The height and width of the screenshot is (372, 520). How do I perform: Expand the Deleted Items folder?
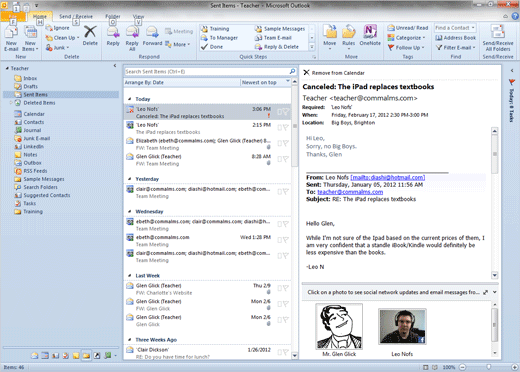pos(11,103)
